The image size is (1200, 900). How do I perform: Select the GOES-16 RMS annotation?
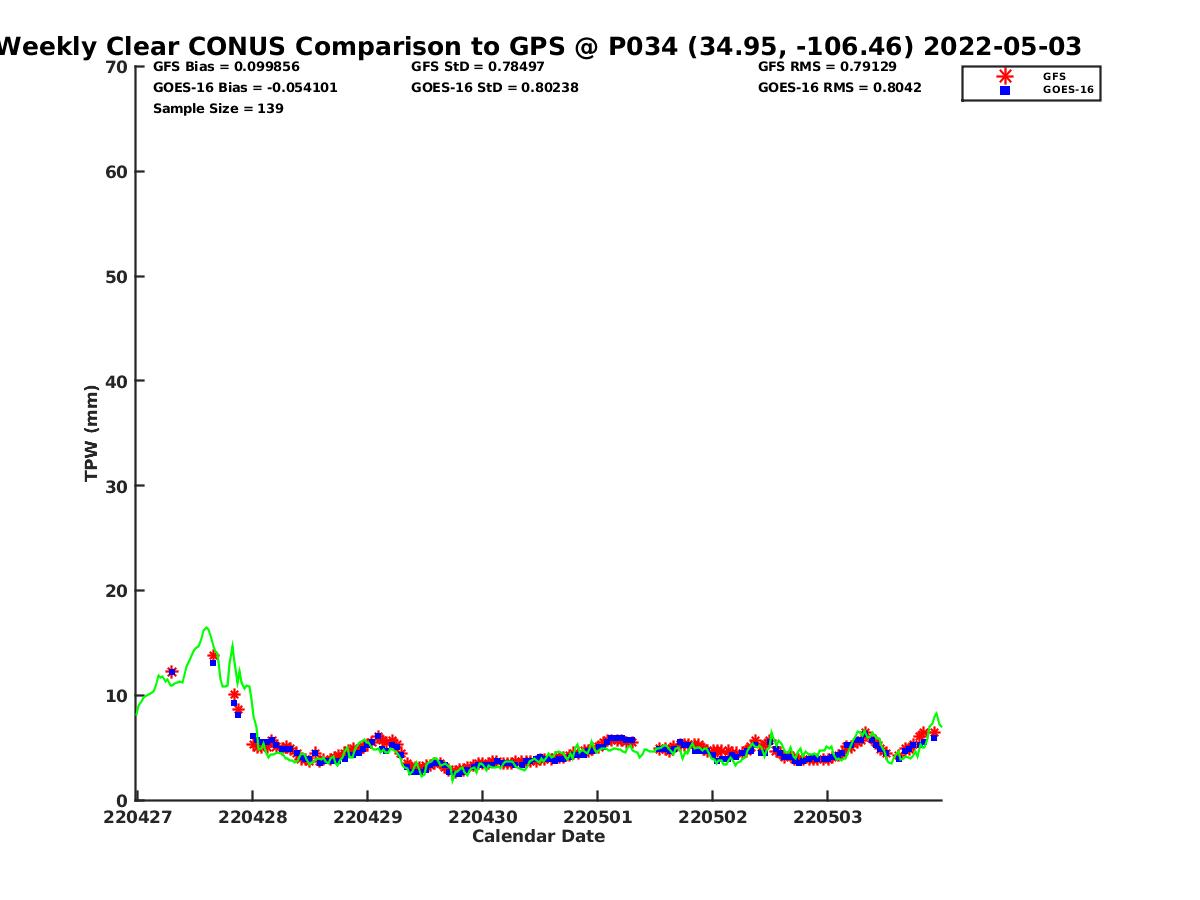840,88
